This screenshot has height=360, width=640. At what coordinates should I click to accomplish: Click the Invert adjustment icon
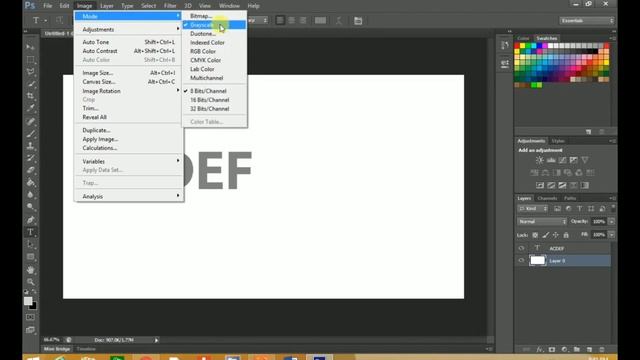tap(540, 185)
